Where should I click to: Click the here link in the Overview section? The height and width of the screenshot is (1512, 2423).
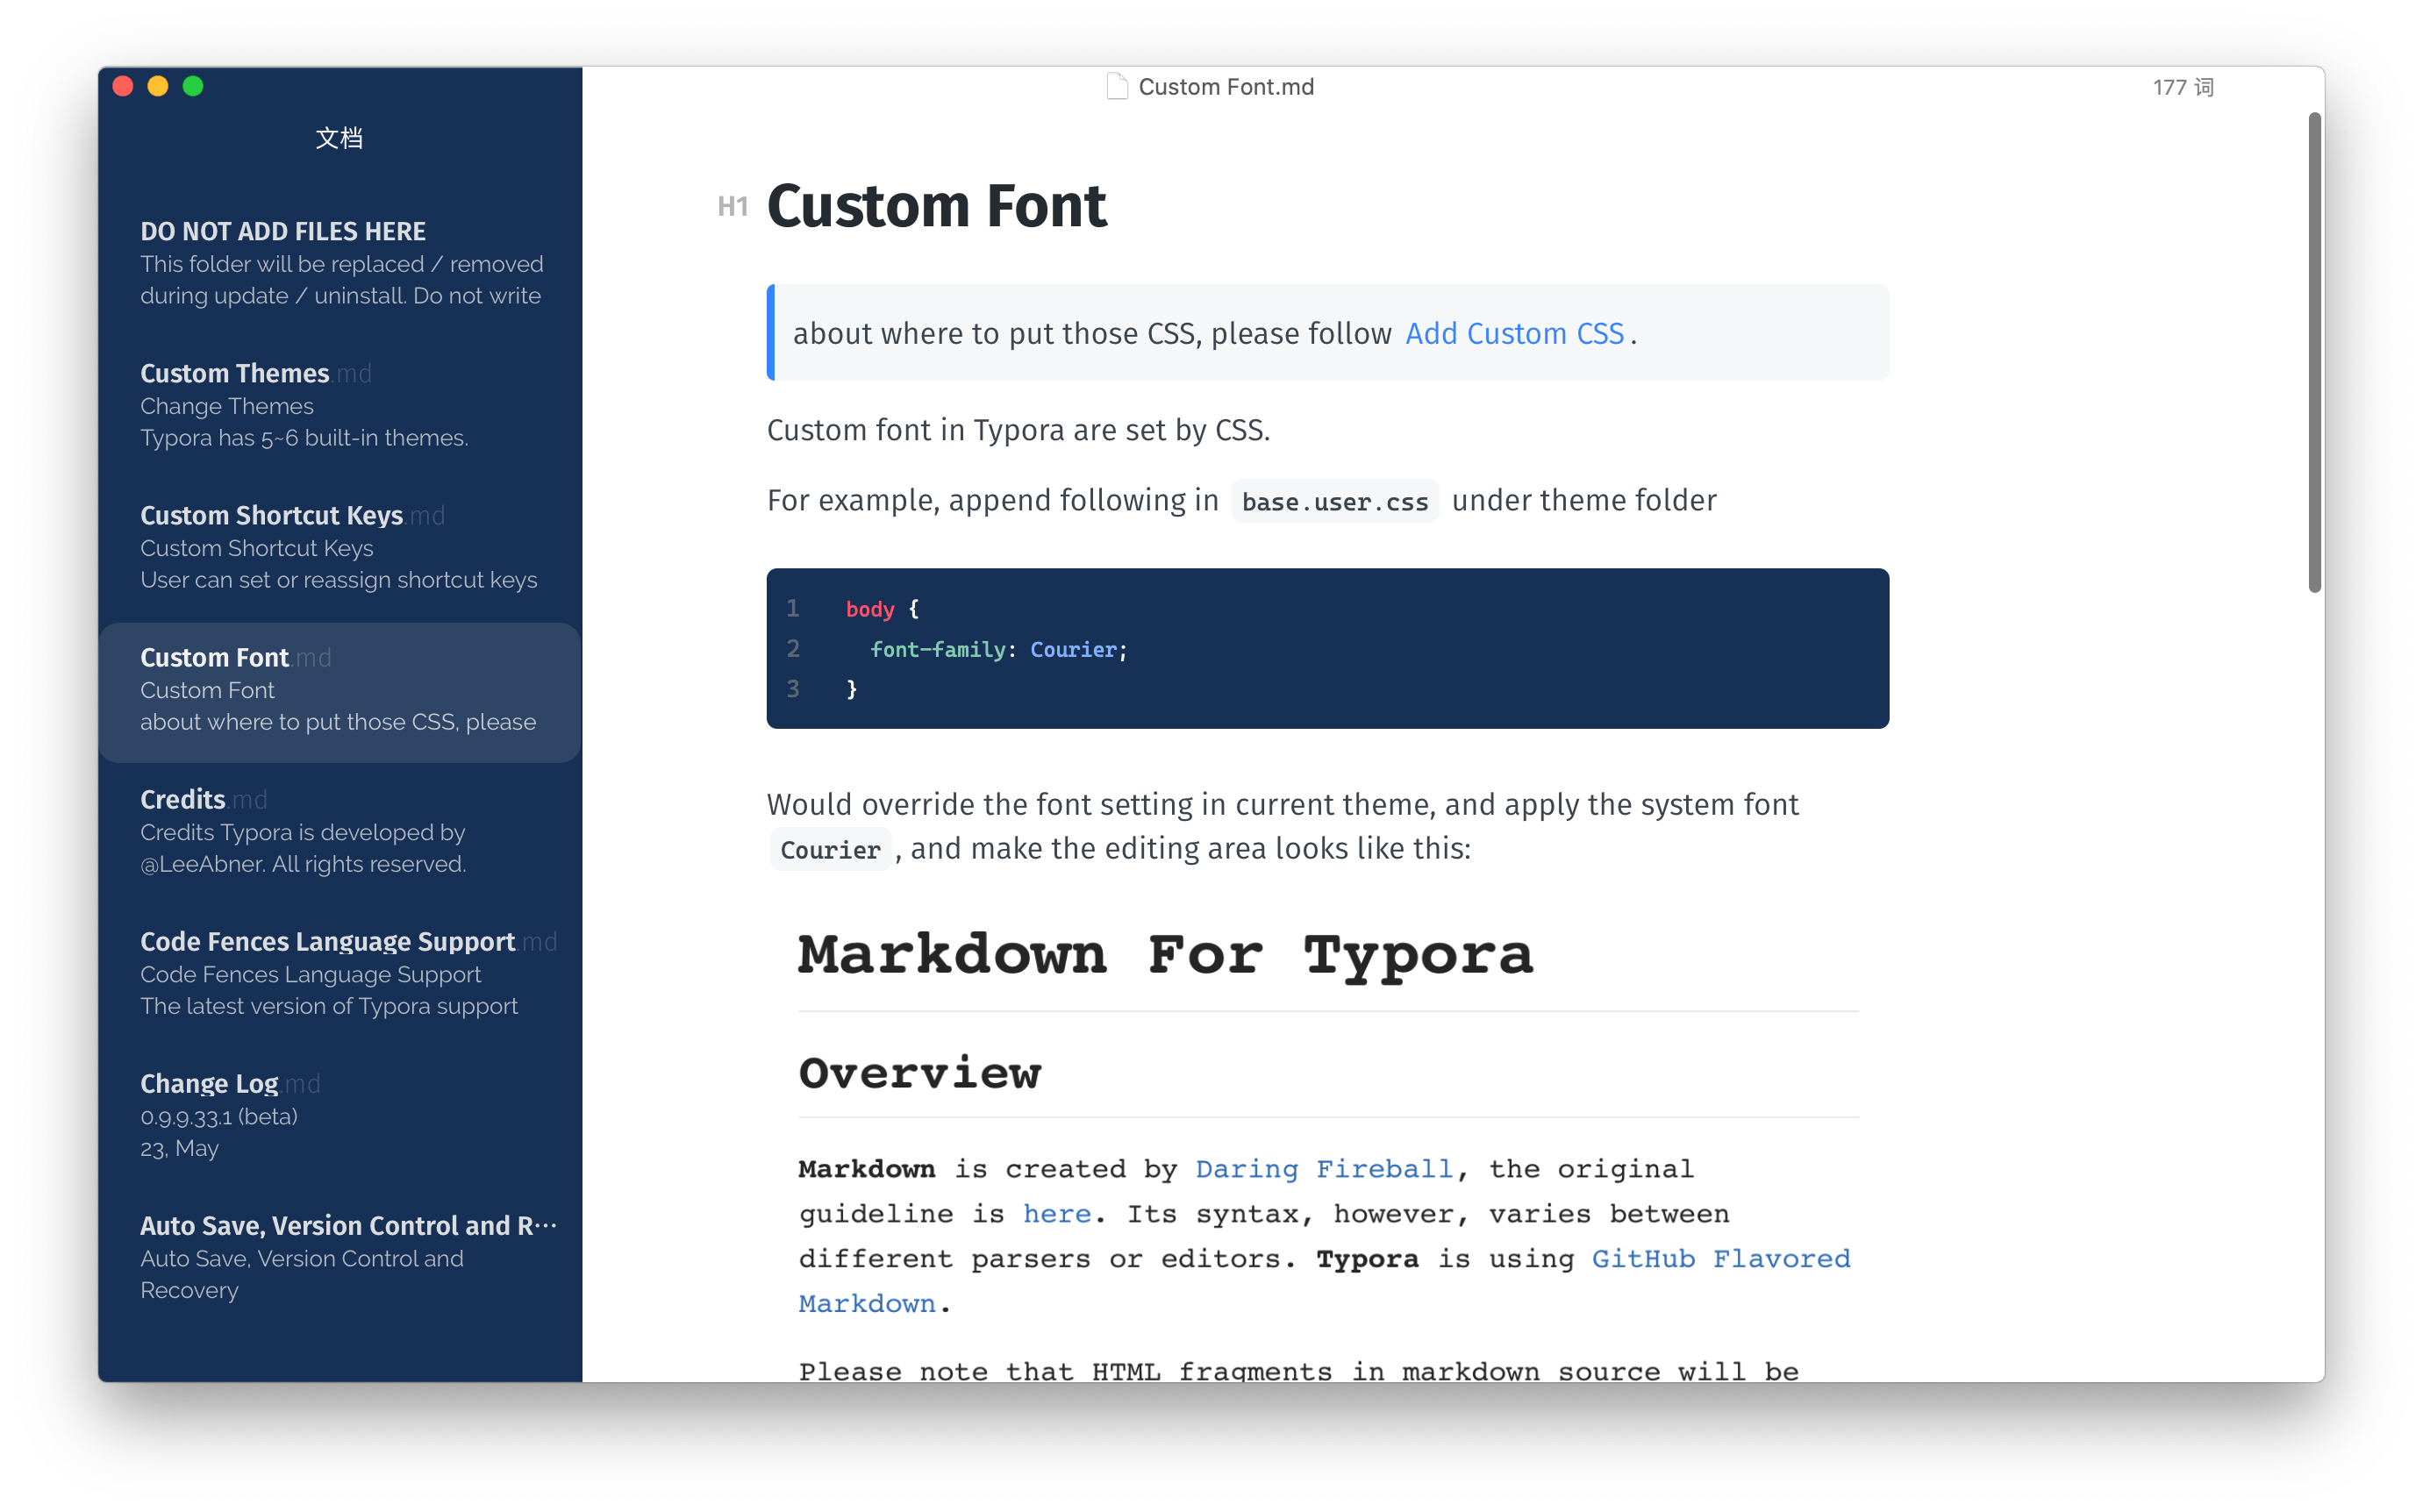tap(1056, 1213)
